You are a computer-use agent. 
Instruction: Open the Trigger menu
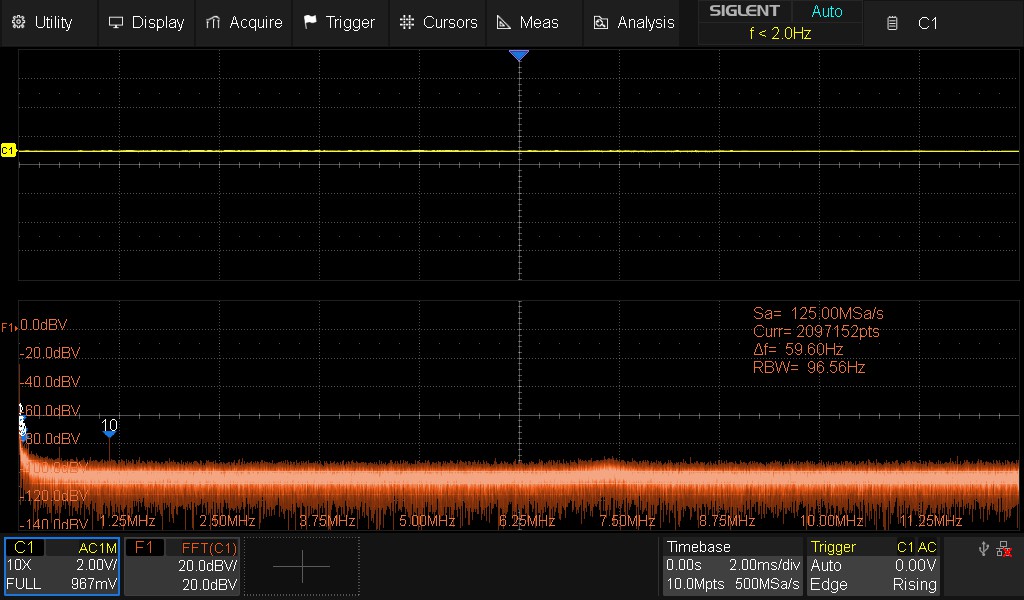pyautogui.click(x=340, y=23)
